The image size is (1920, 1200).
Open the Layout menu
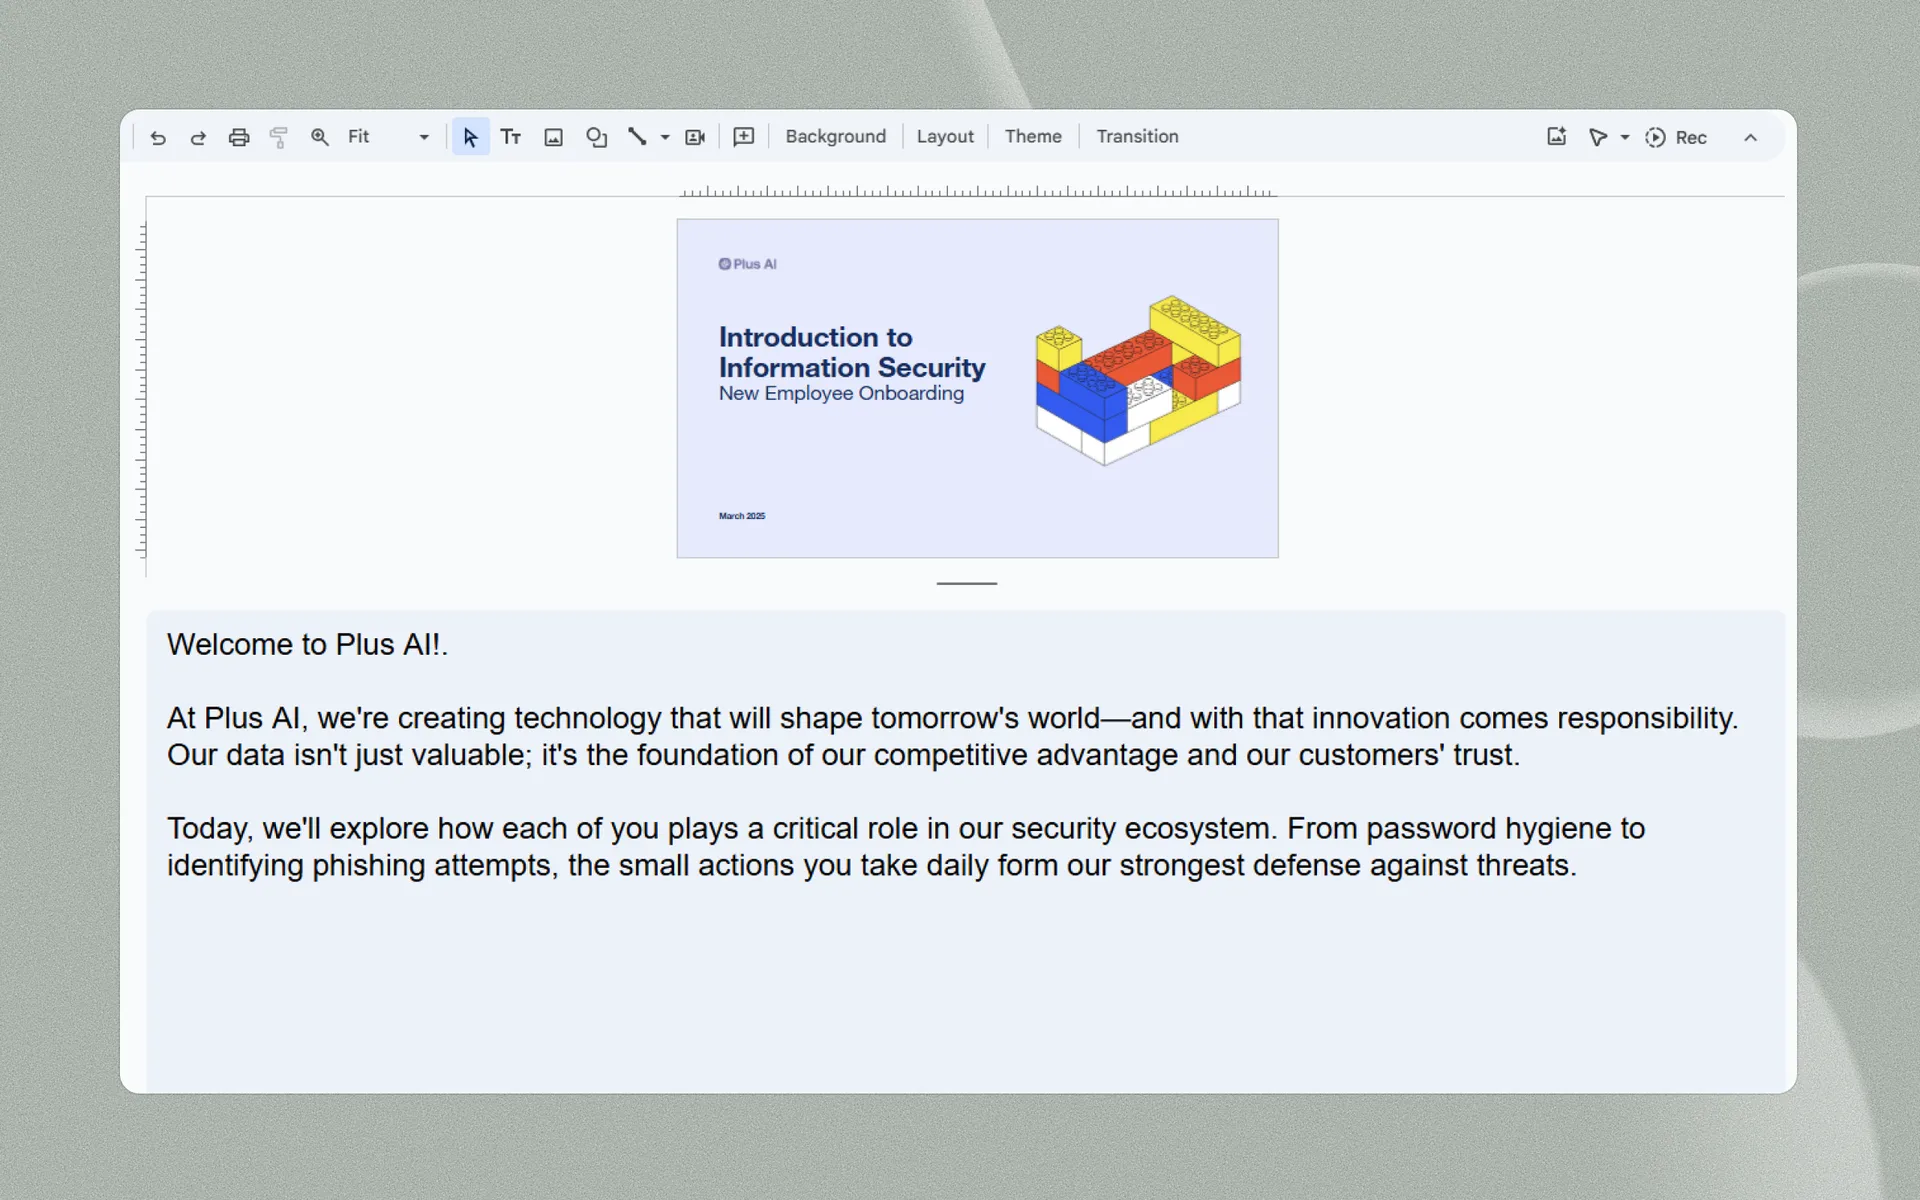(x=945, y=137)
